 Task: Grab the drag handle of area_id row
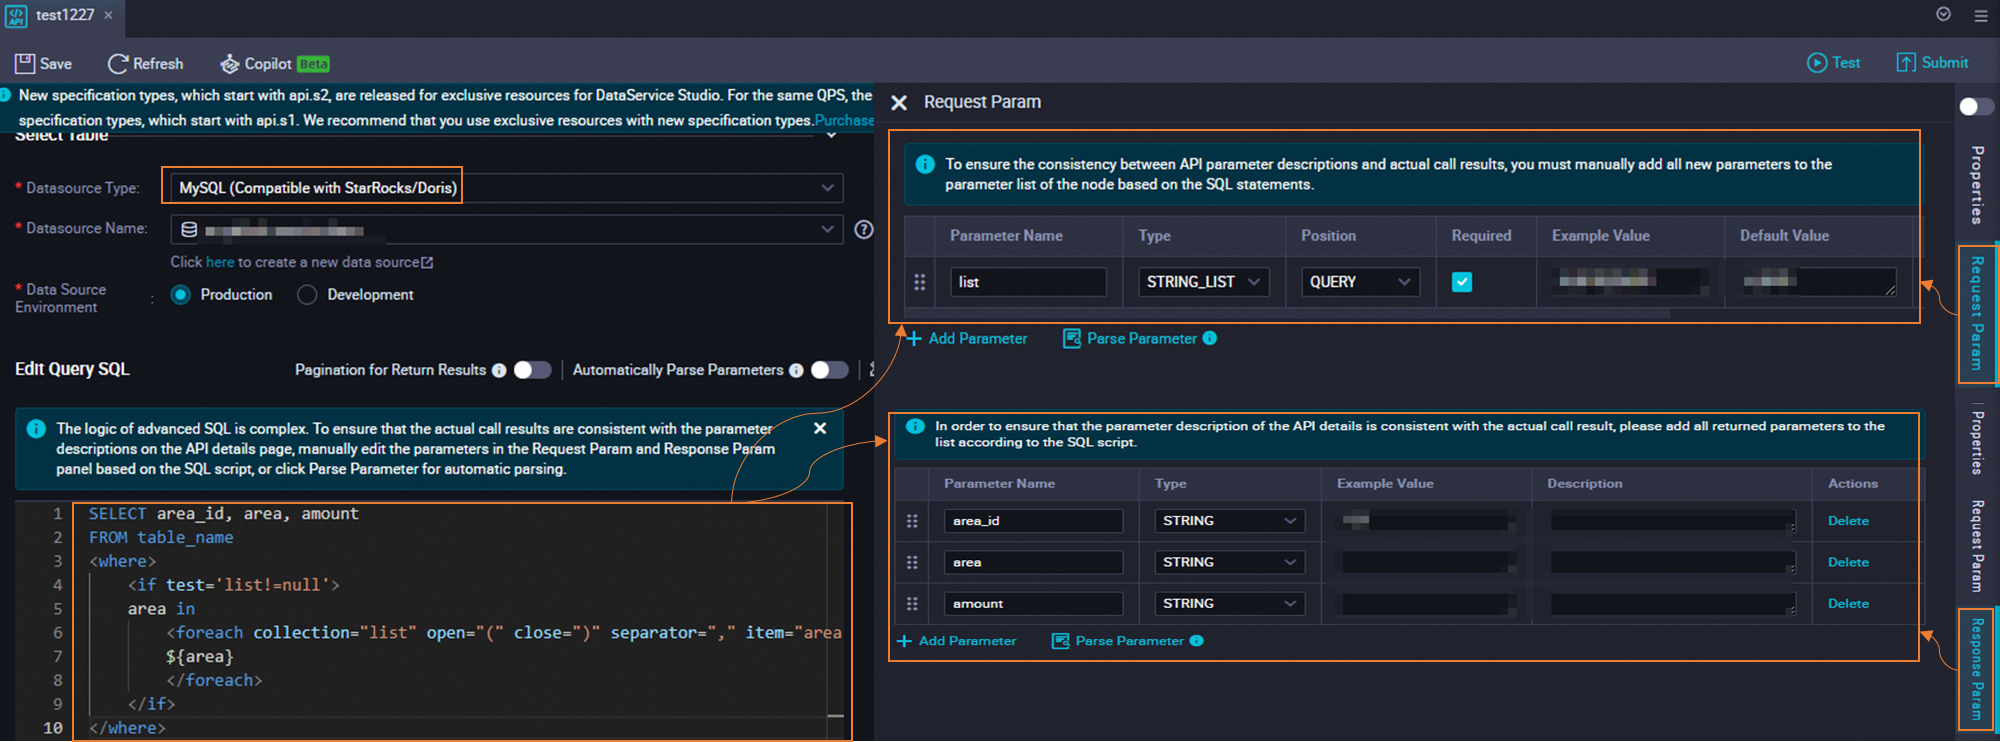point(912,521)
